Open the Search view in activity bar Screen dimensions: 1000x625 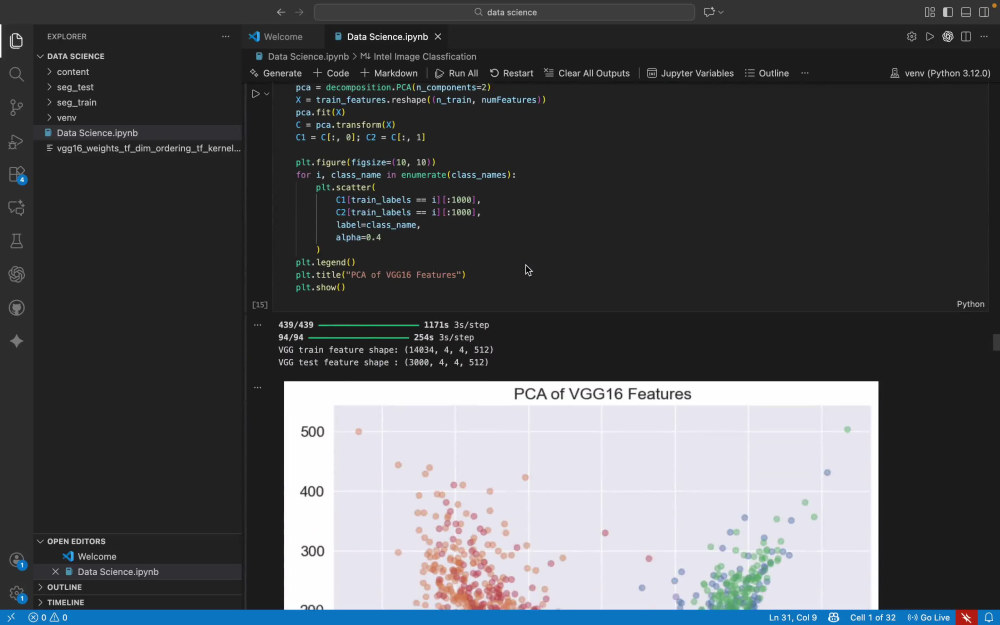tap(17, 75)
